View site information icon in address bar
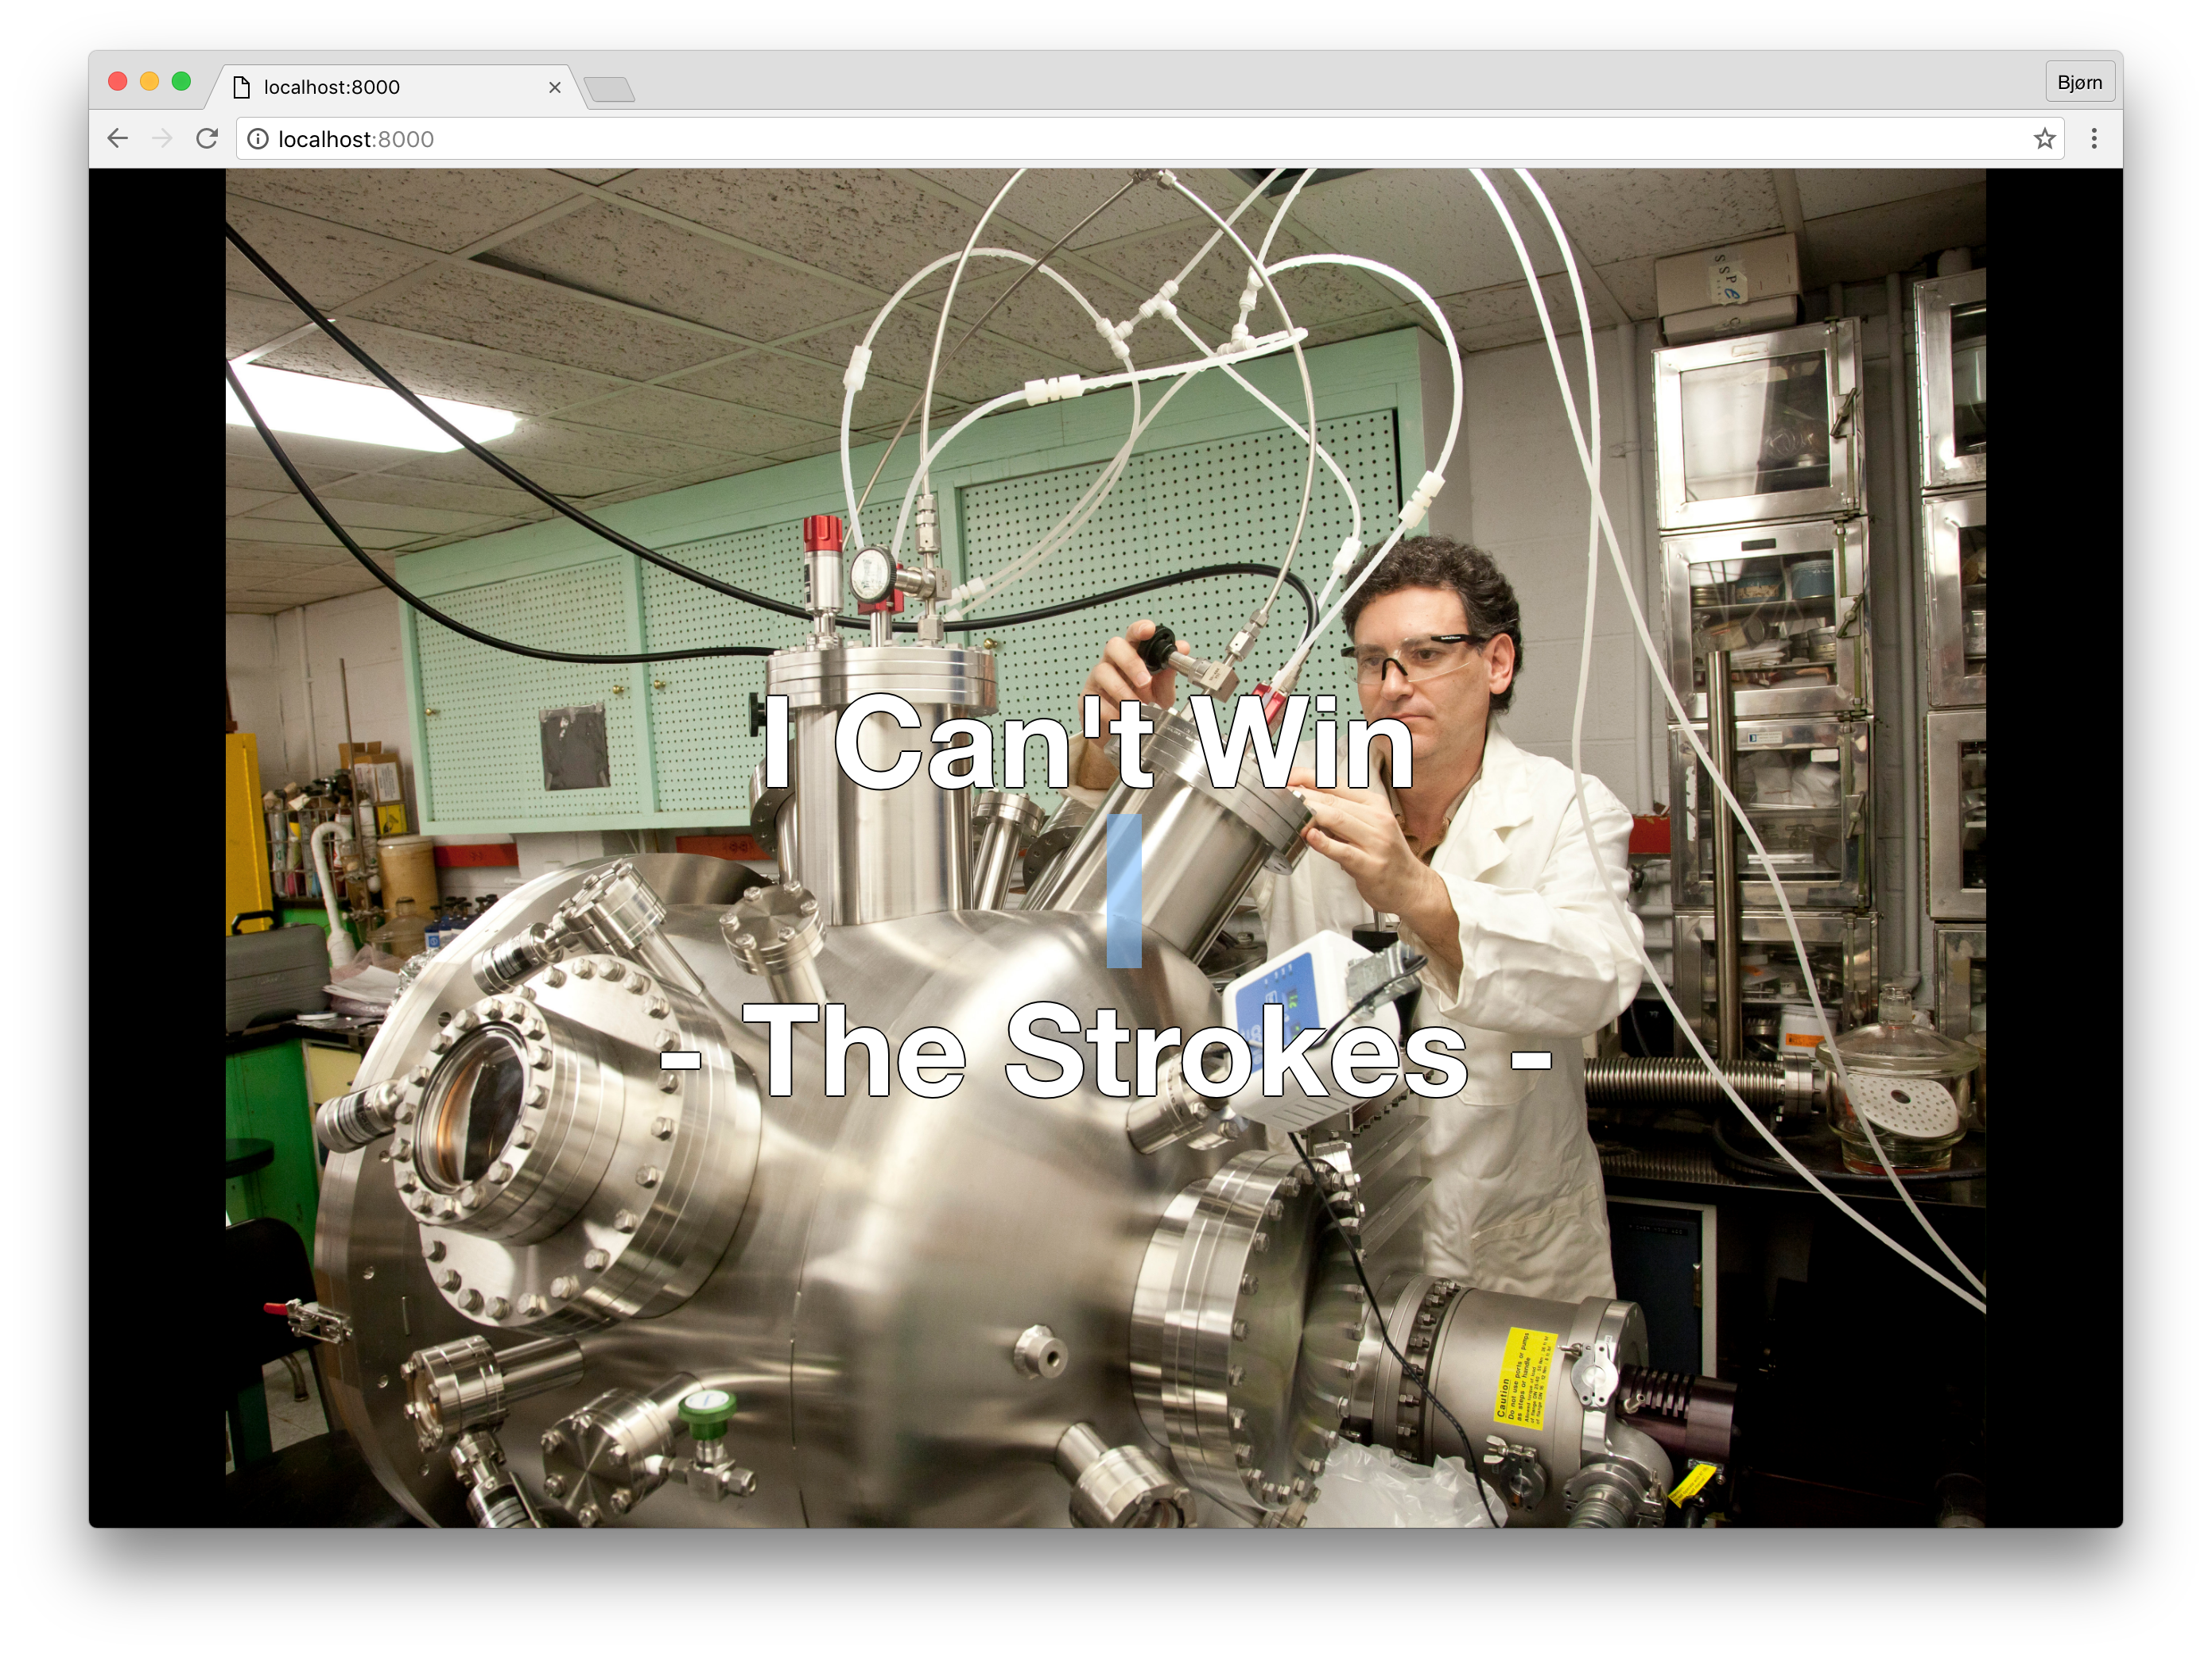The width and height of the screenshot is (2212, 1655). [258, 139]
